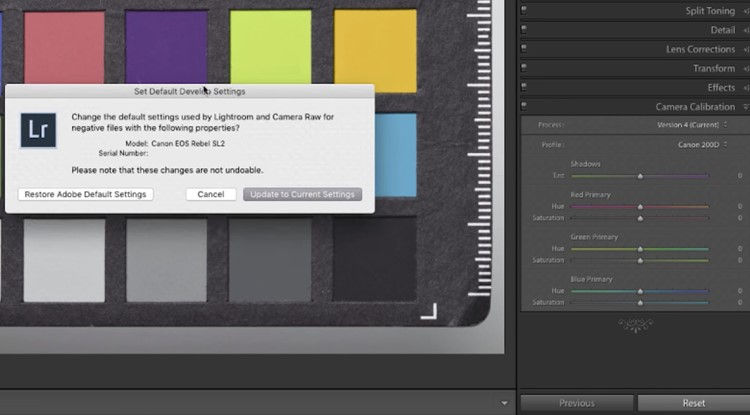Toggle the Transform panel on/off switch
Image resolution: width=750 pixels, height=415 pixels.
(x=524, y=68)
